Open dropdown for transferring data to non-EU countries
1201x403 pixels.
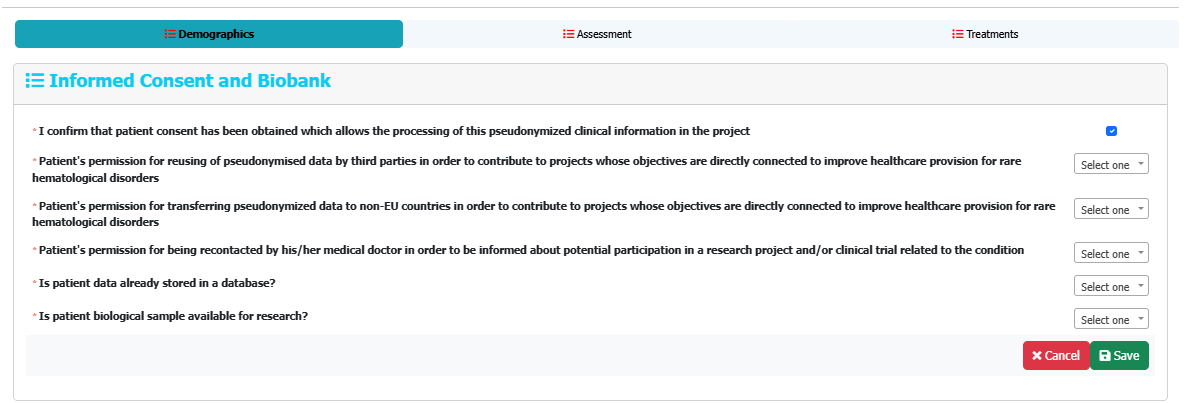point(1111,210)
